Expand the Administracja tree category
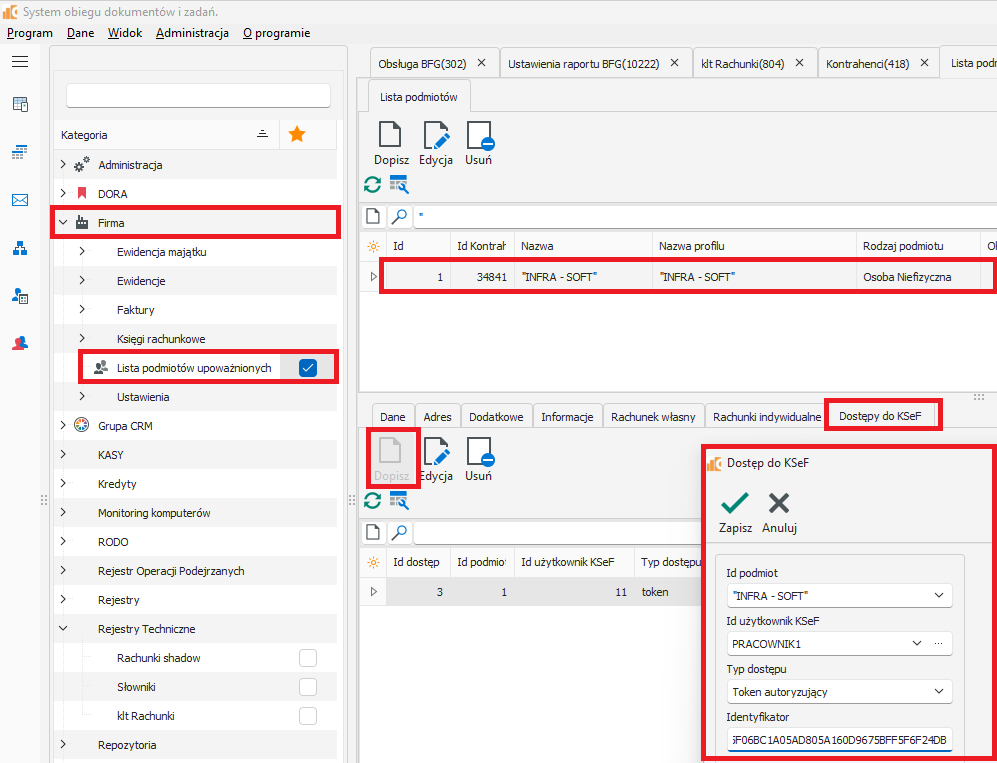The image size is (997, 763). pos(63,165)
